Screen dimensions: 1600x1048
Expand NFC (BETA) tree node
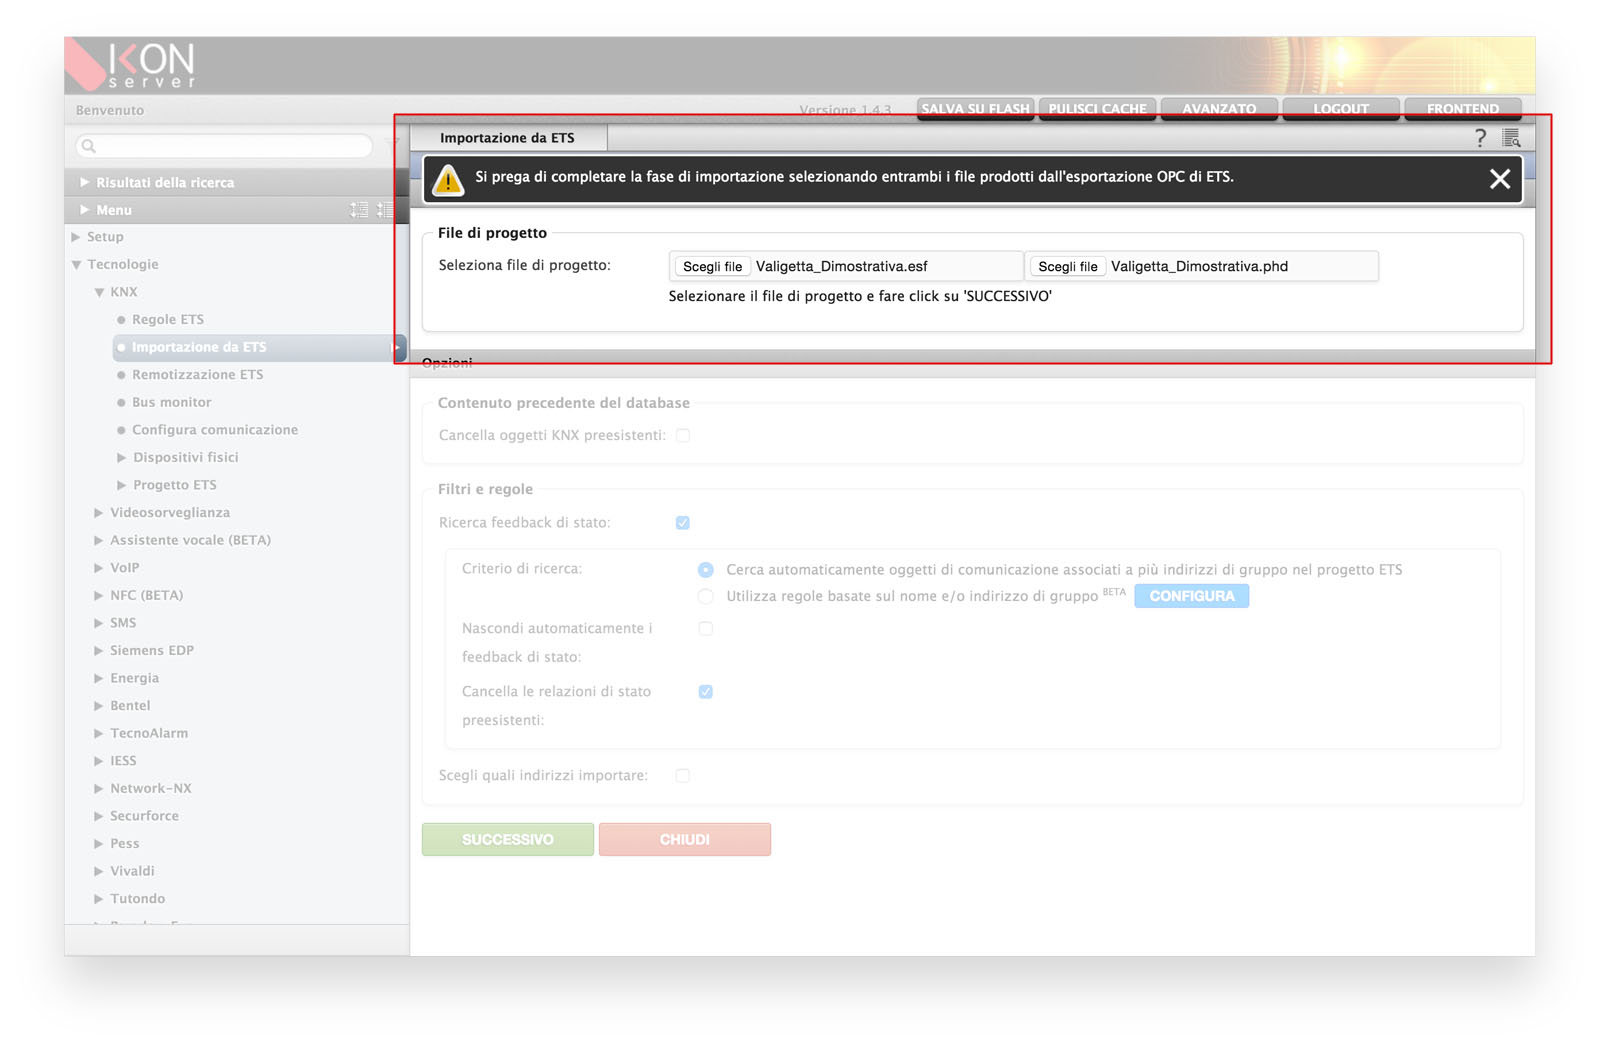pos(99,595)
